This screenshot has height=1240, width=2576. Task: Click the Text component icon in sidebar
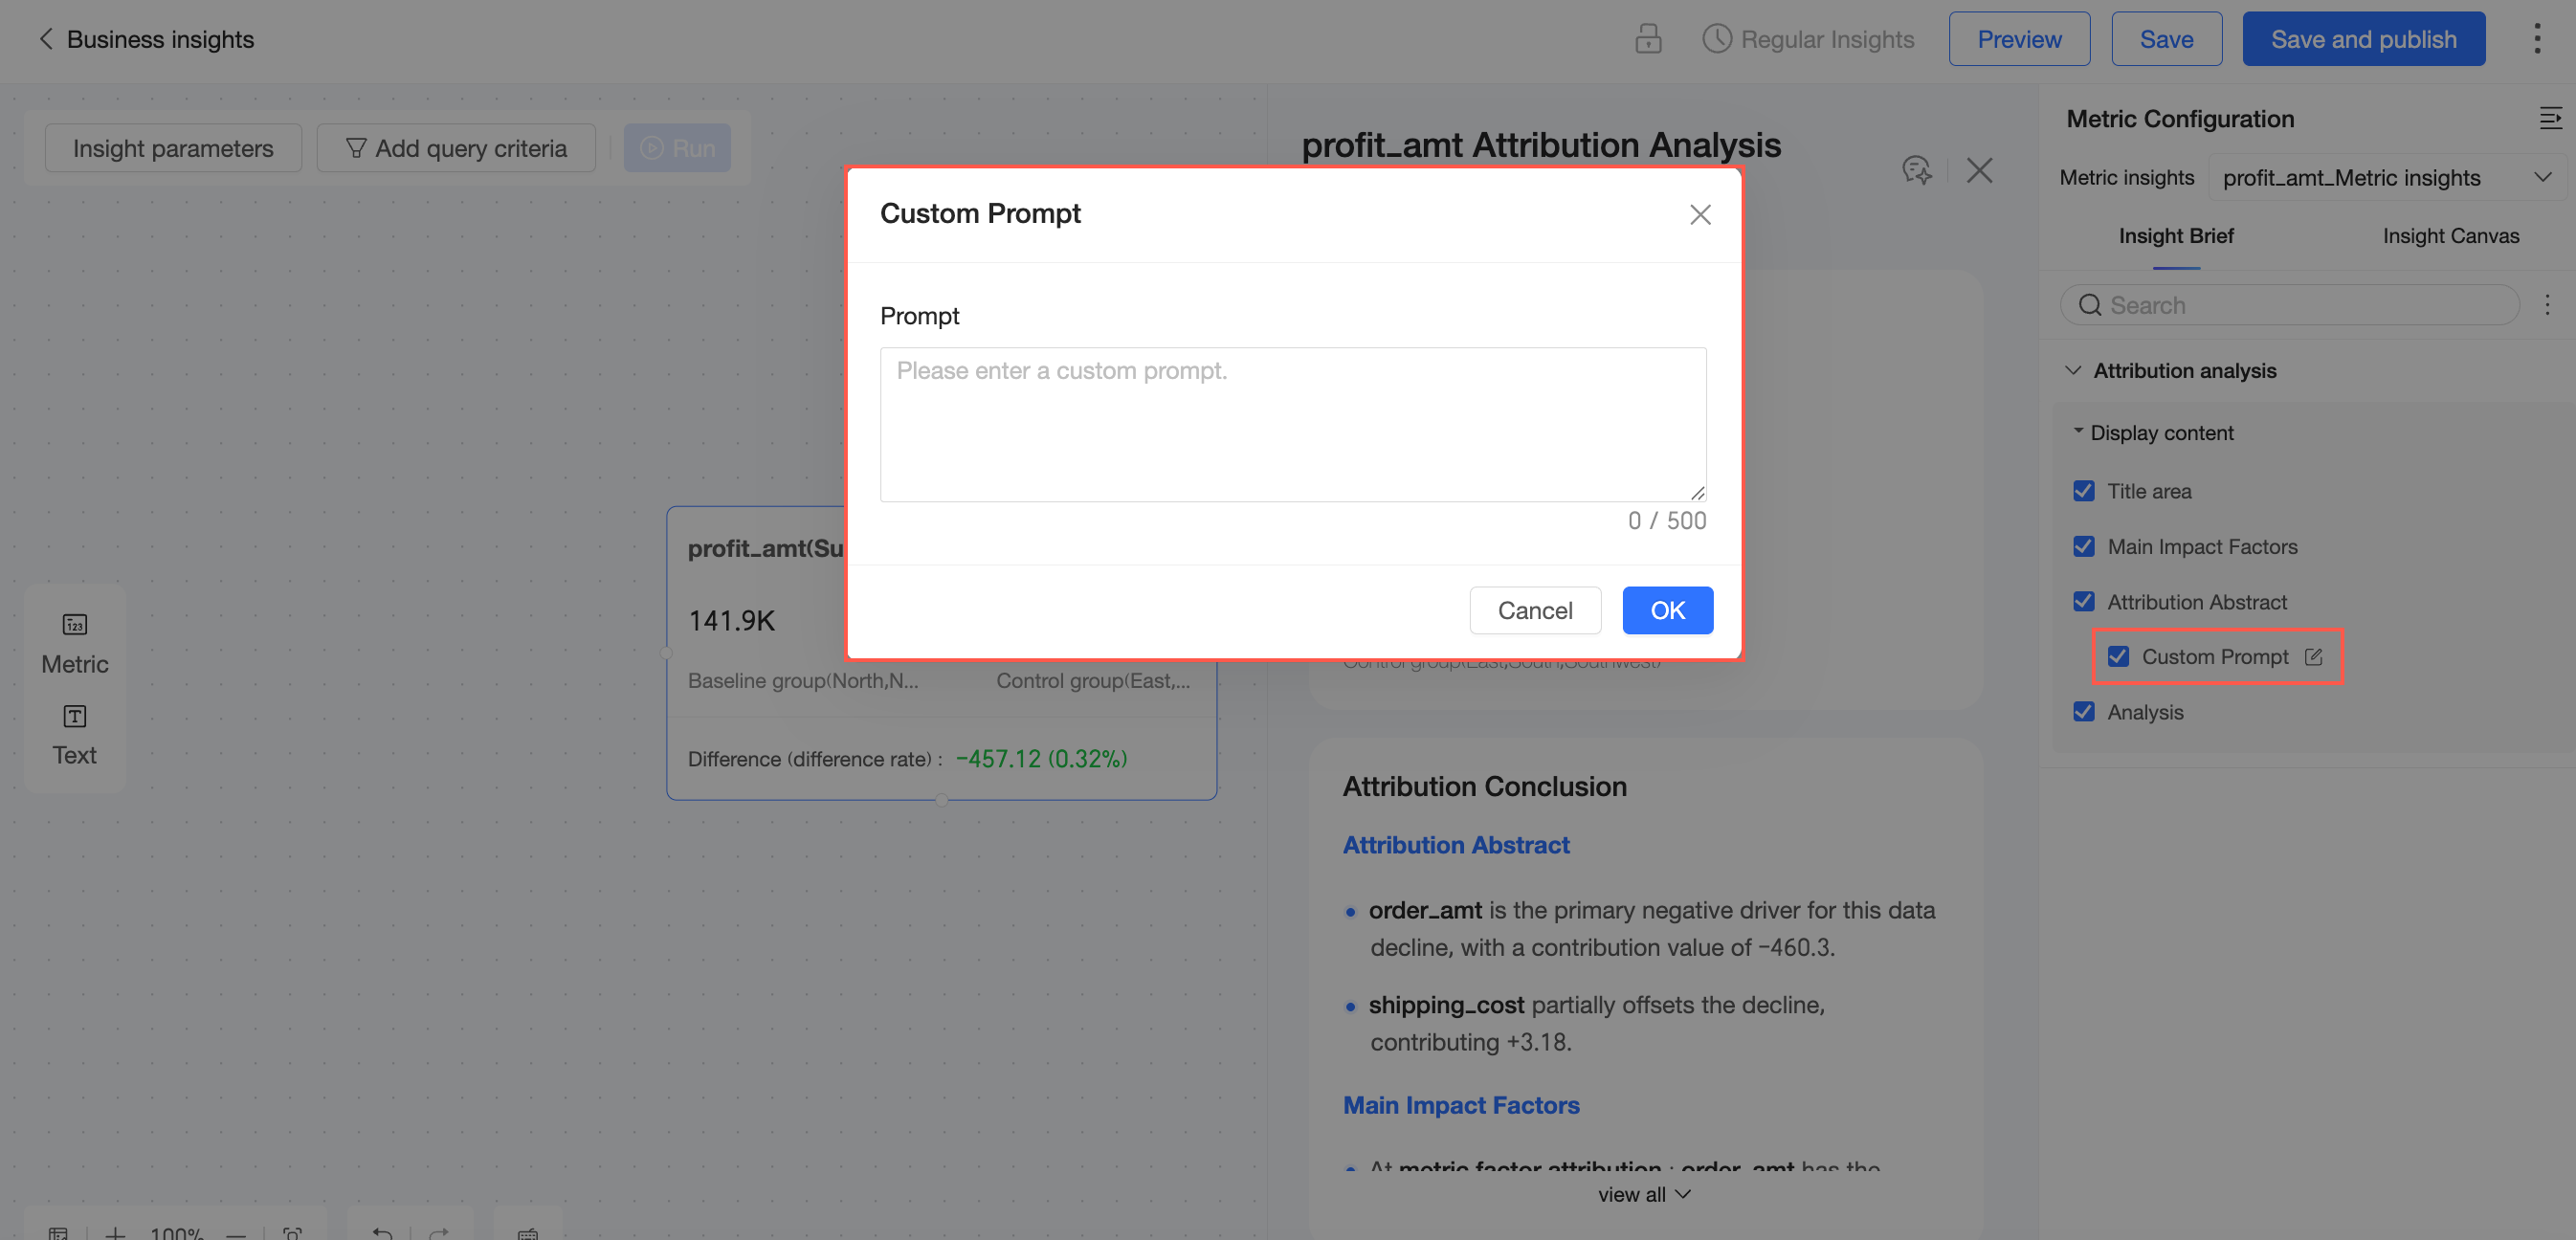[x=75, y=716]
